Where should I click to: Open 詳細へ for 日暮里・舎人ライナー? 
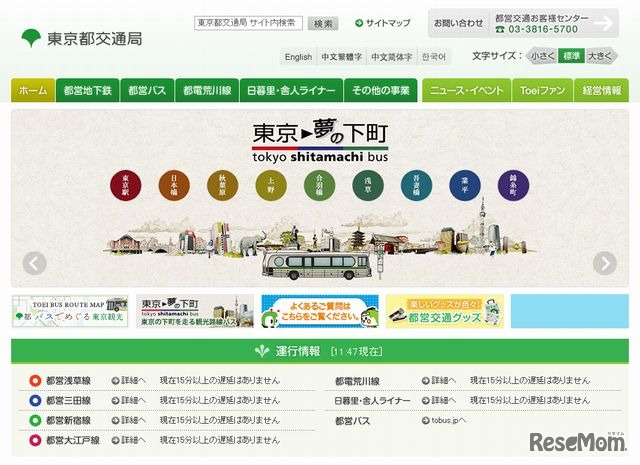[x=439, y=400]
